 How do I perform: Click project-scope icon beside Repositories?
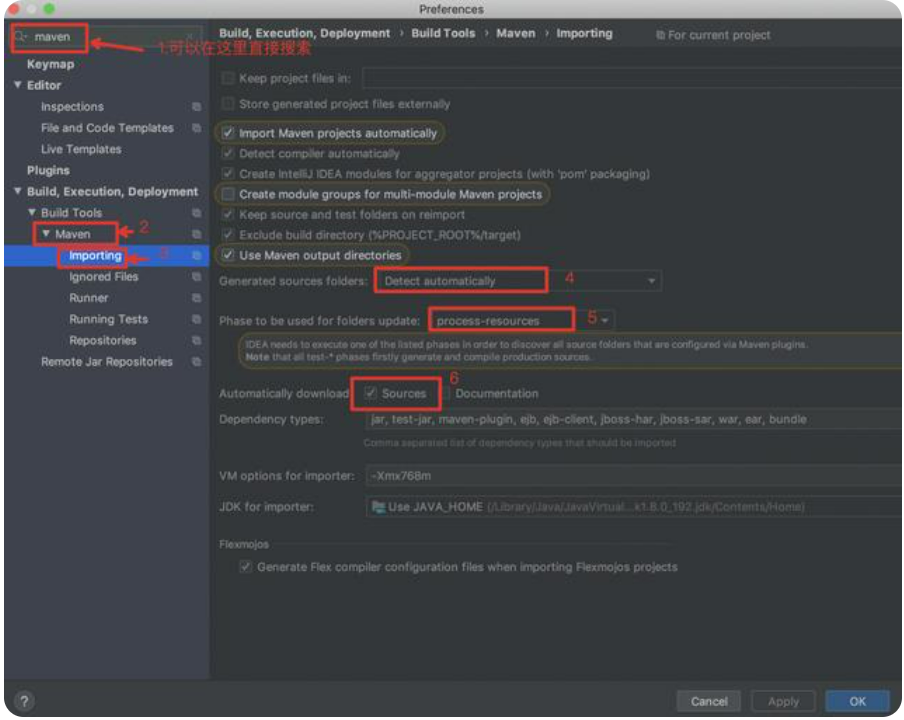coord(197,341)
